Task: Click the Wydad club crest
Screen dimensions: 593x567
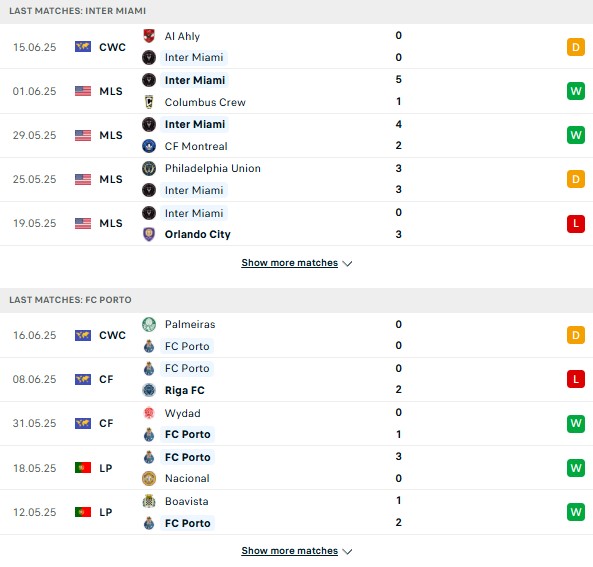Action: tap(149, 413)
